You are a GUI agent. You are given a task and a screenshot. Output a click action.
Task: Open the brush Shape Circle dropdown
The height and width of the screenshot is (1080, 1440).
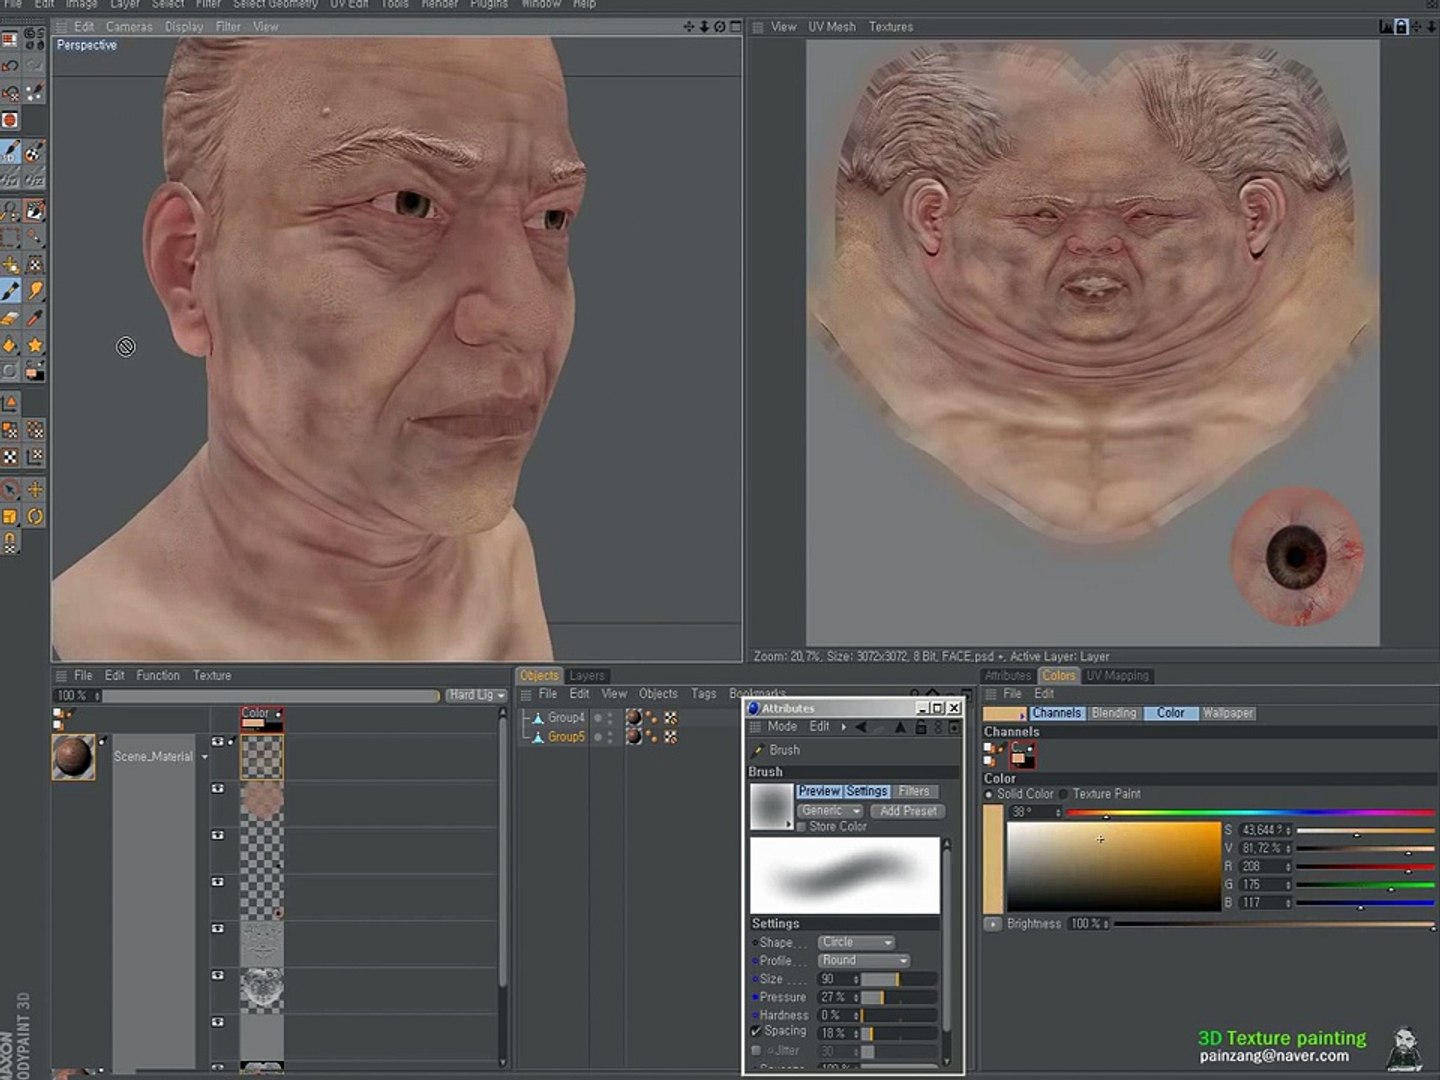856,942
